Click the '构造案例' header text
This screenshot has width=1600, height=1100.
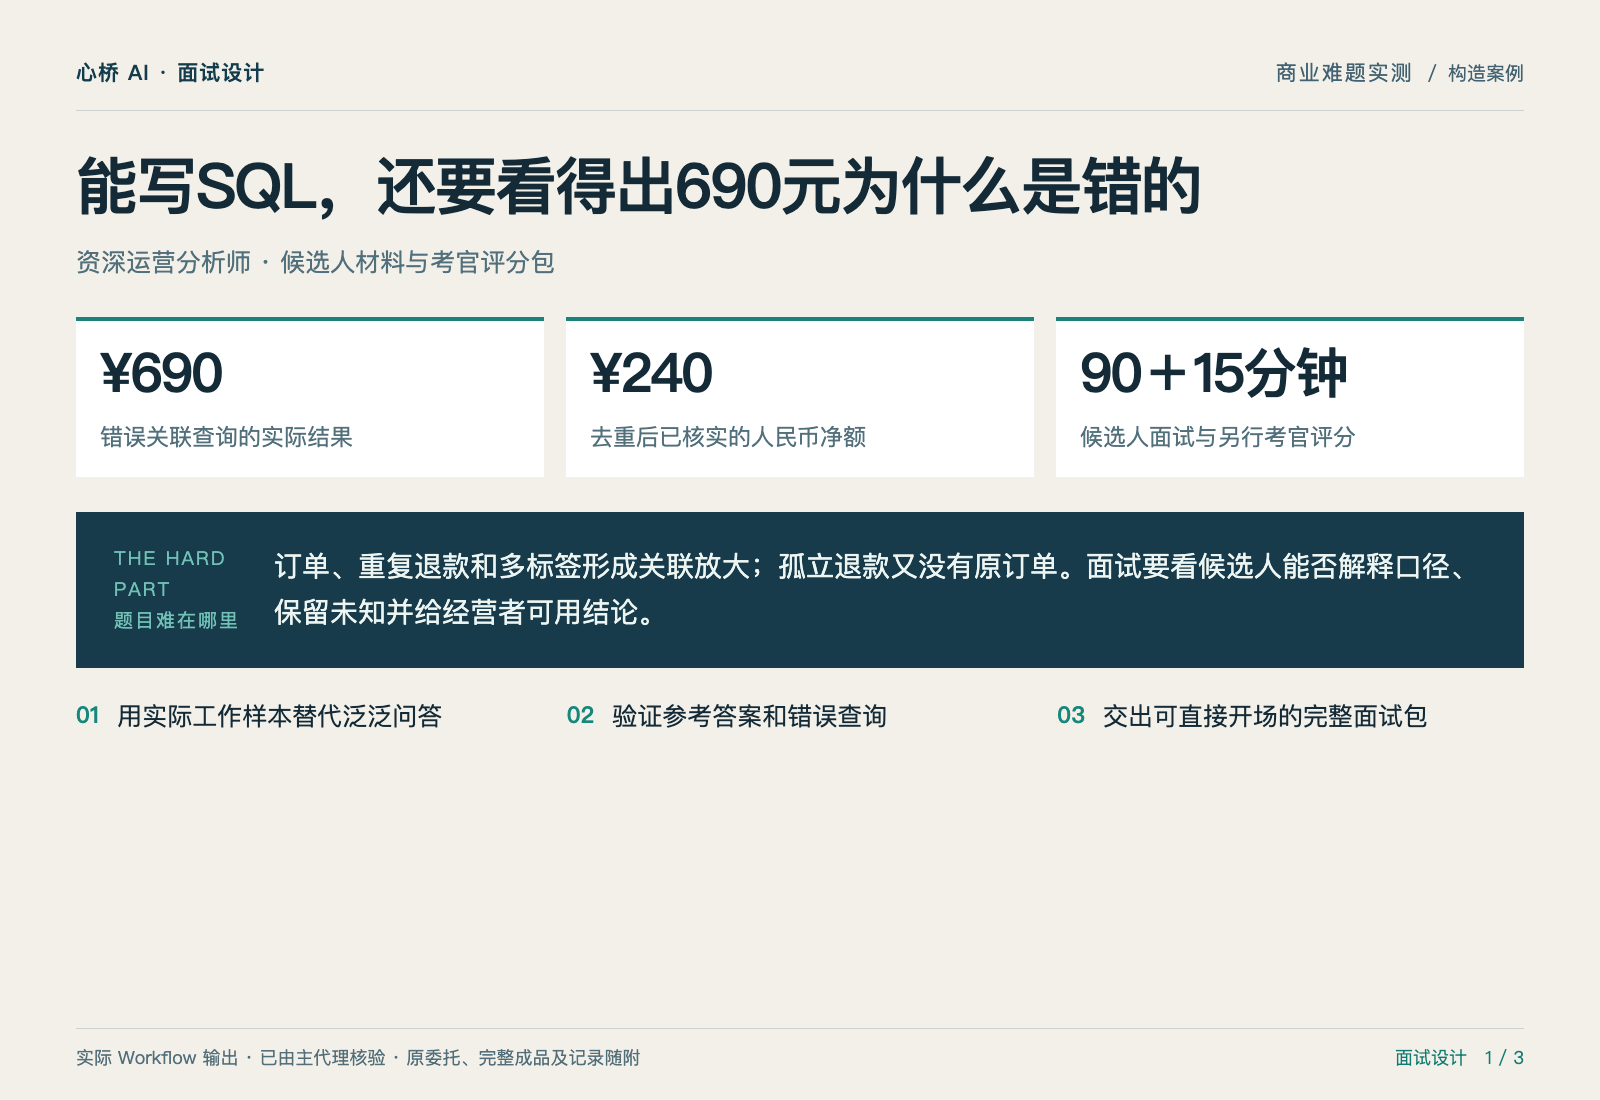pos(1485,73)
